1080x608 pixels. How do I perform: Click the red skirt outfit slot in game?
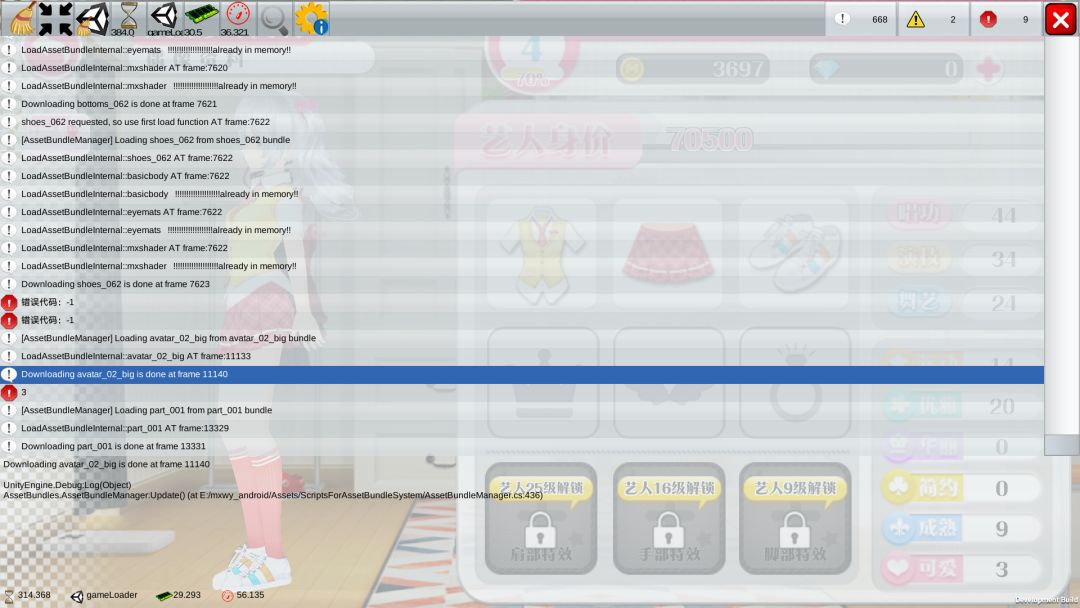(667, 253)
